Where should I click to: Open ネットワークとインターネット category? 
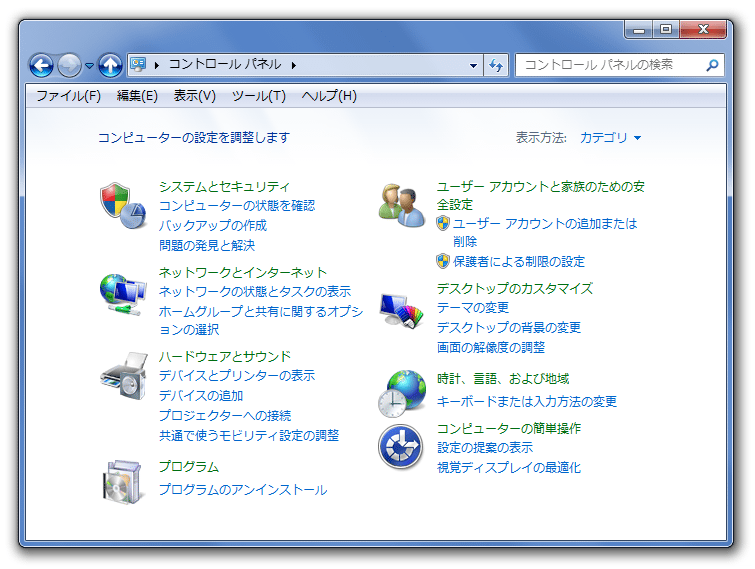(x=243, y=272)
